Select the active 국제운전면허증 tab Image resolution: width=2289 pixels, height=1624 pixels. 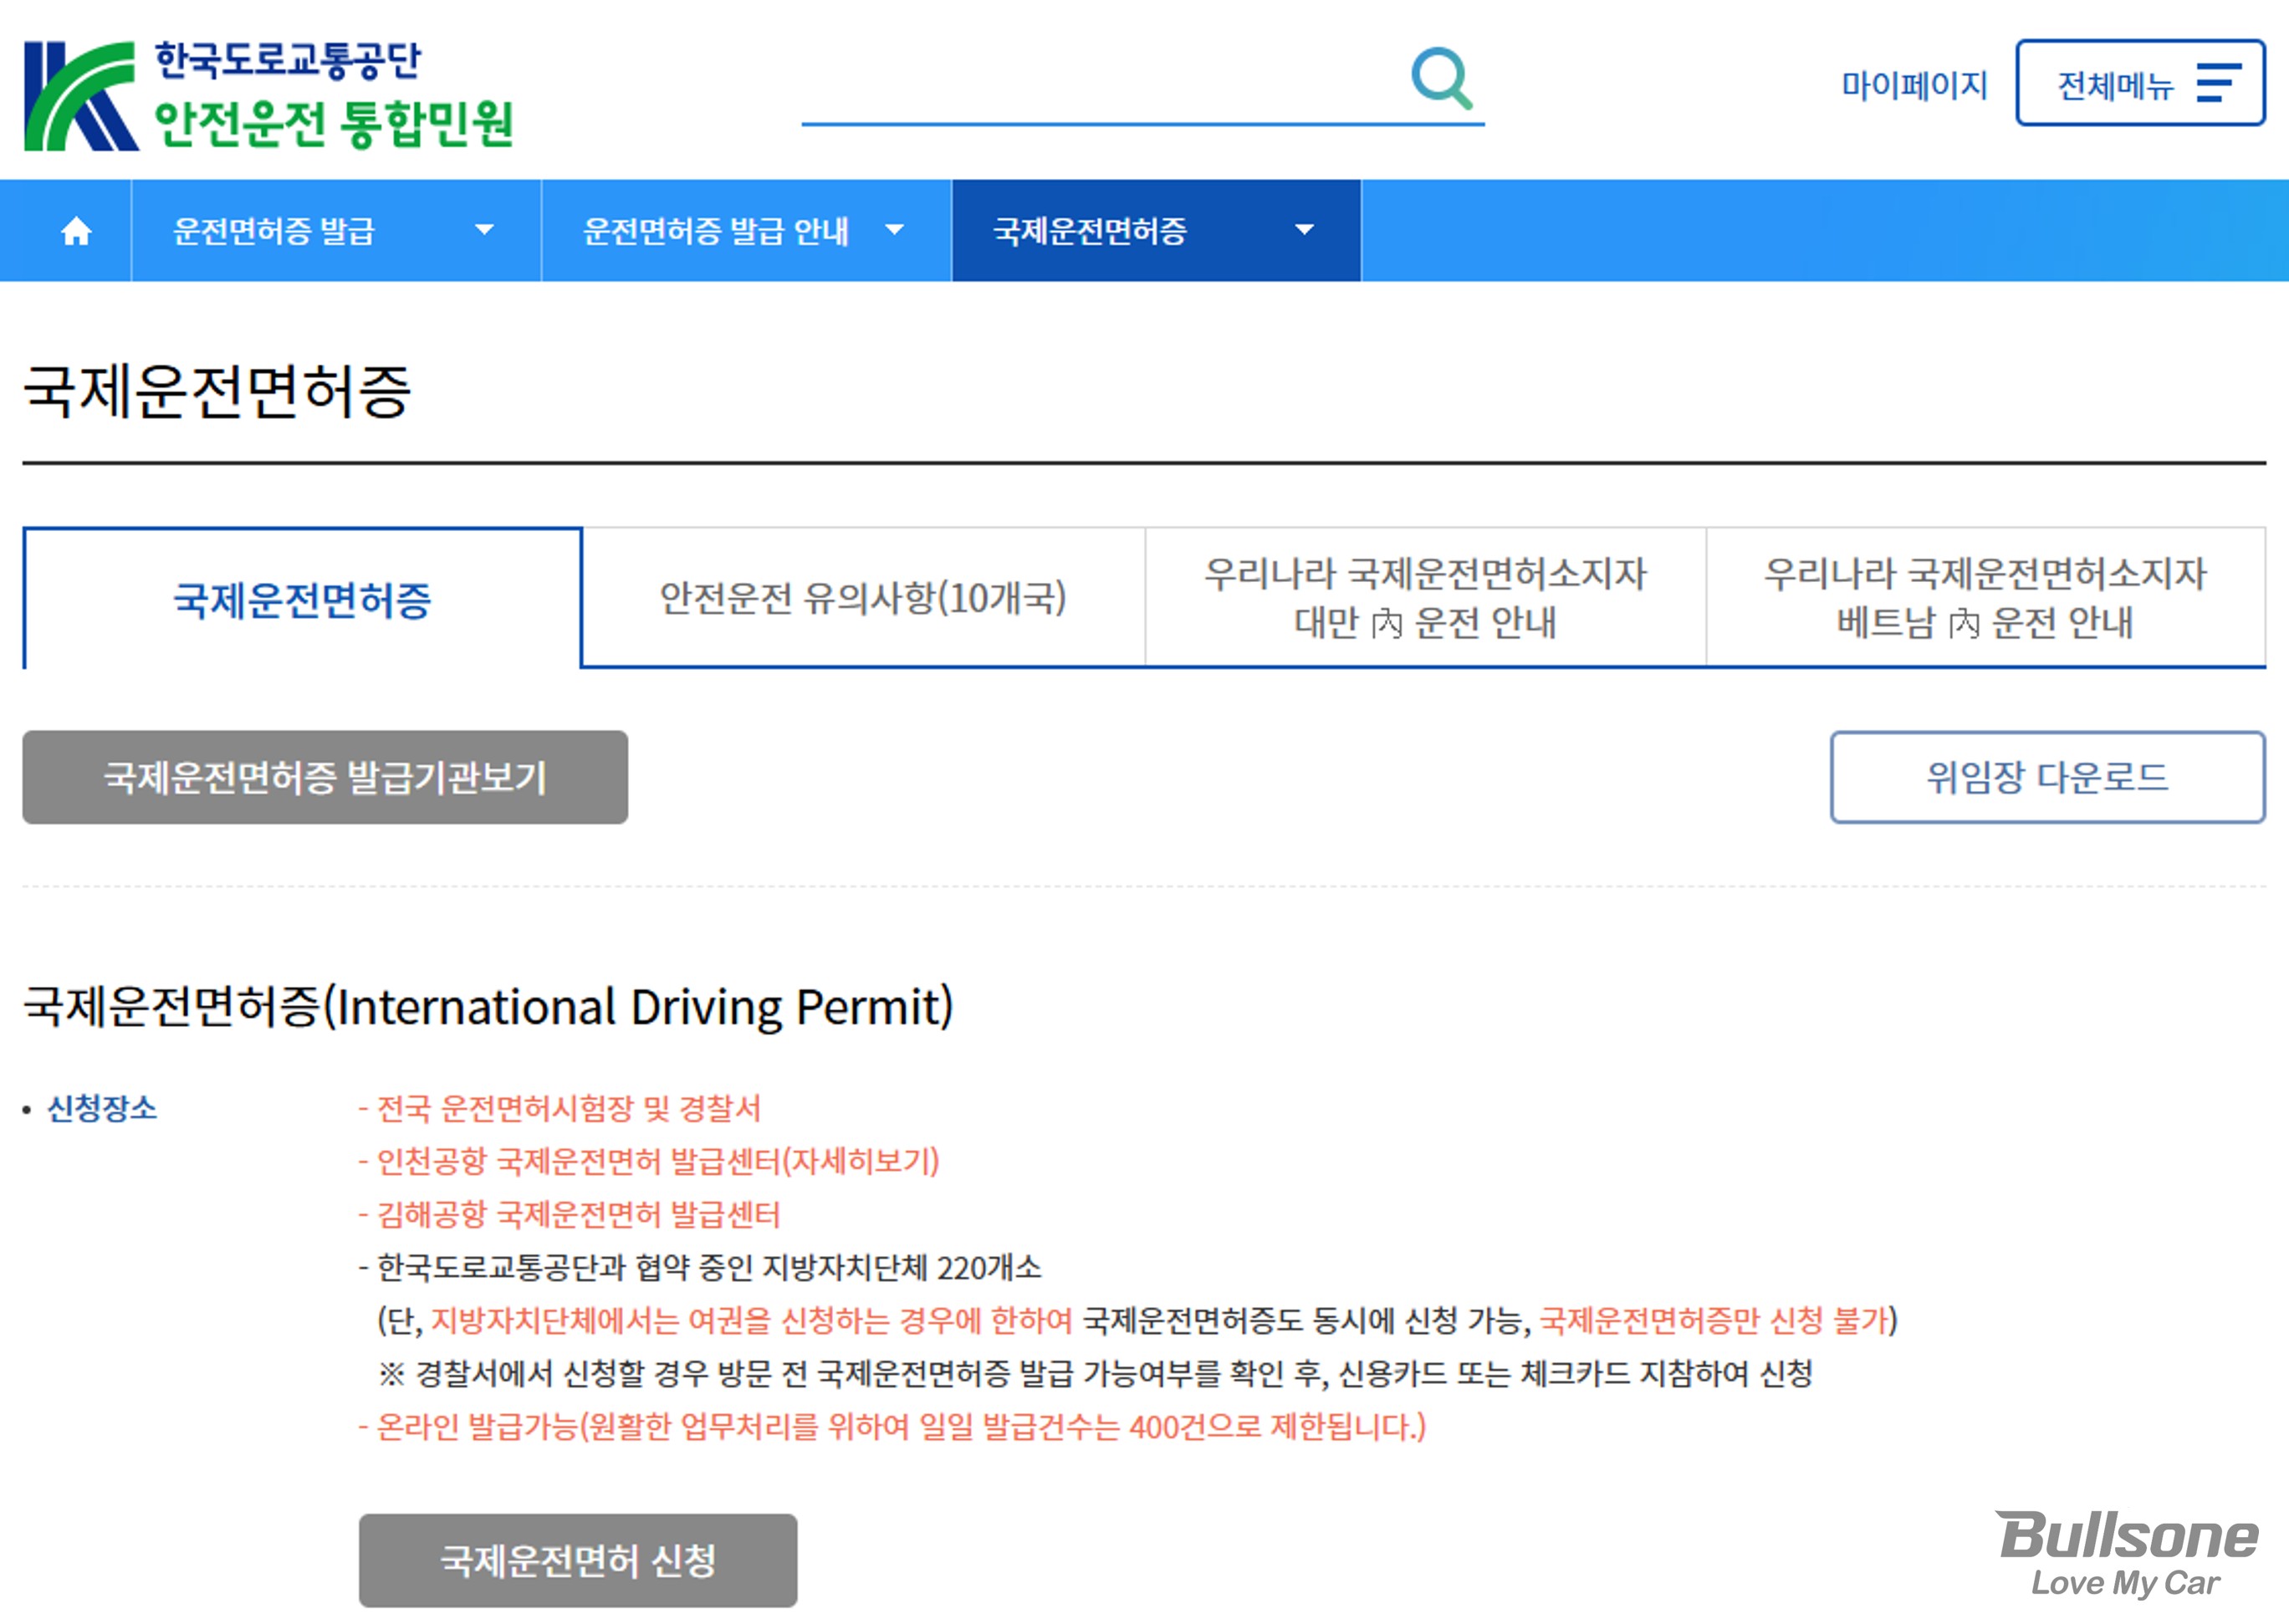302,600
